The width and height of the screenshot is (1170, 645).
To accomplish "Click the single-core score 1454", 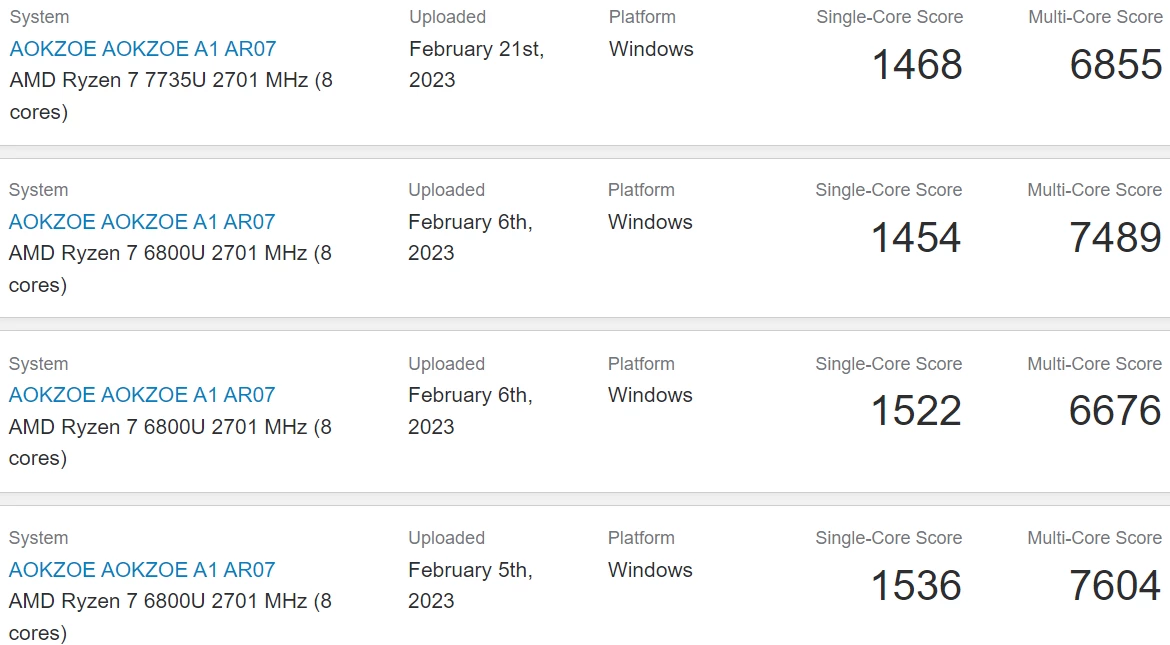I will tap(916, 238).
